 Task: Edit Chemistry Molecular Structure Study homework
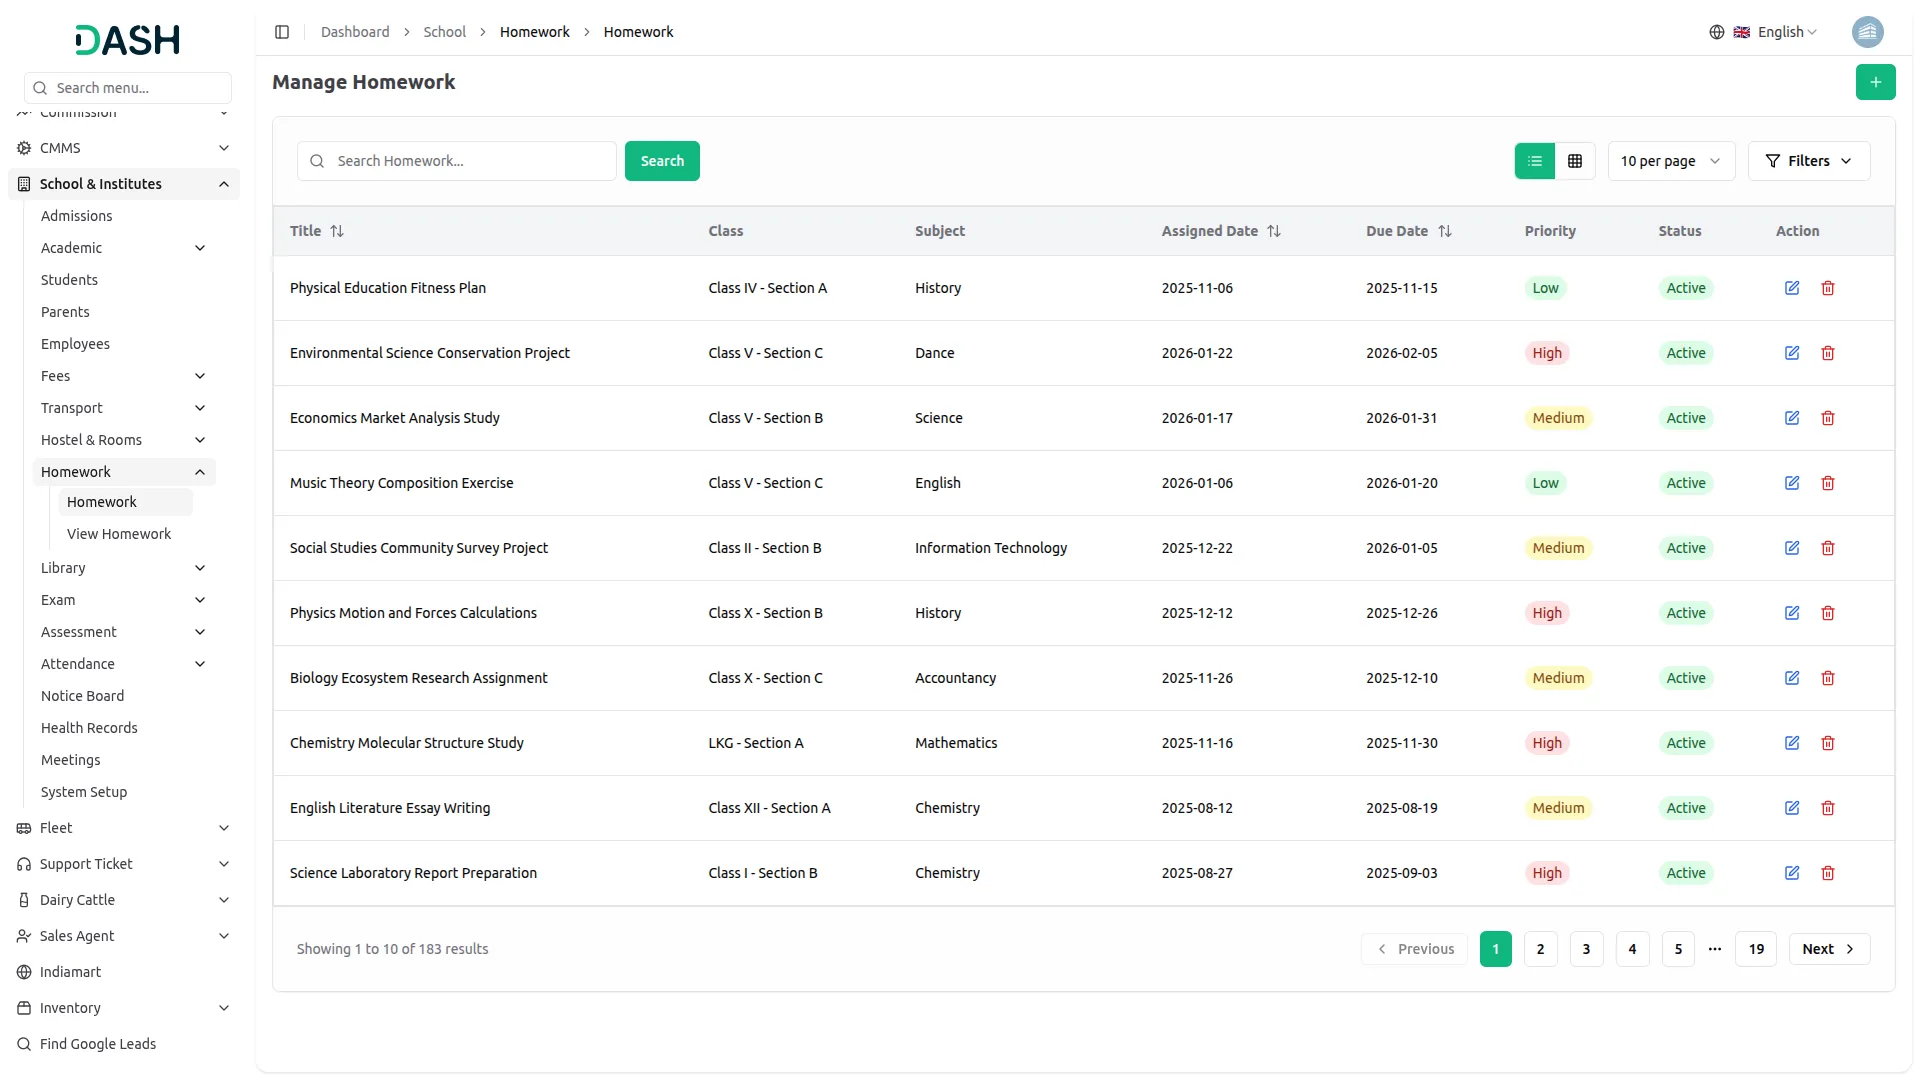1791,743
